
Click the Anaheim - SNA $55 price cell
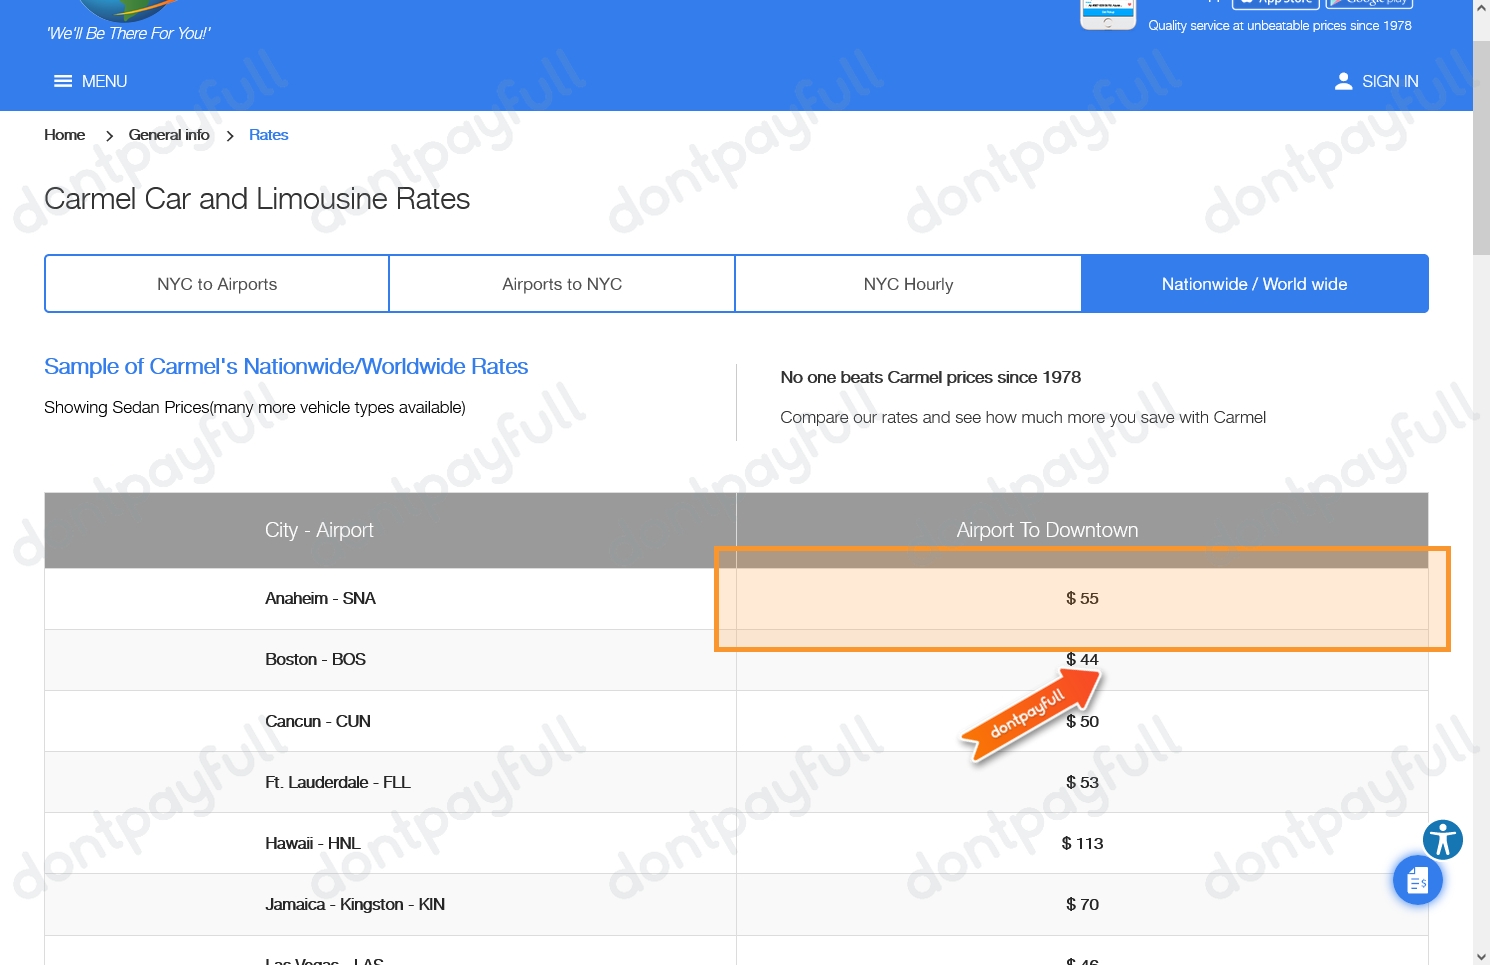coord(1082,599)
